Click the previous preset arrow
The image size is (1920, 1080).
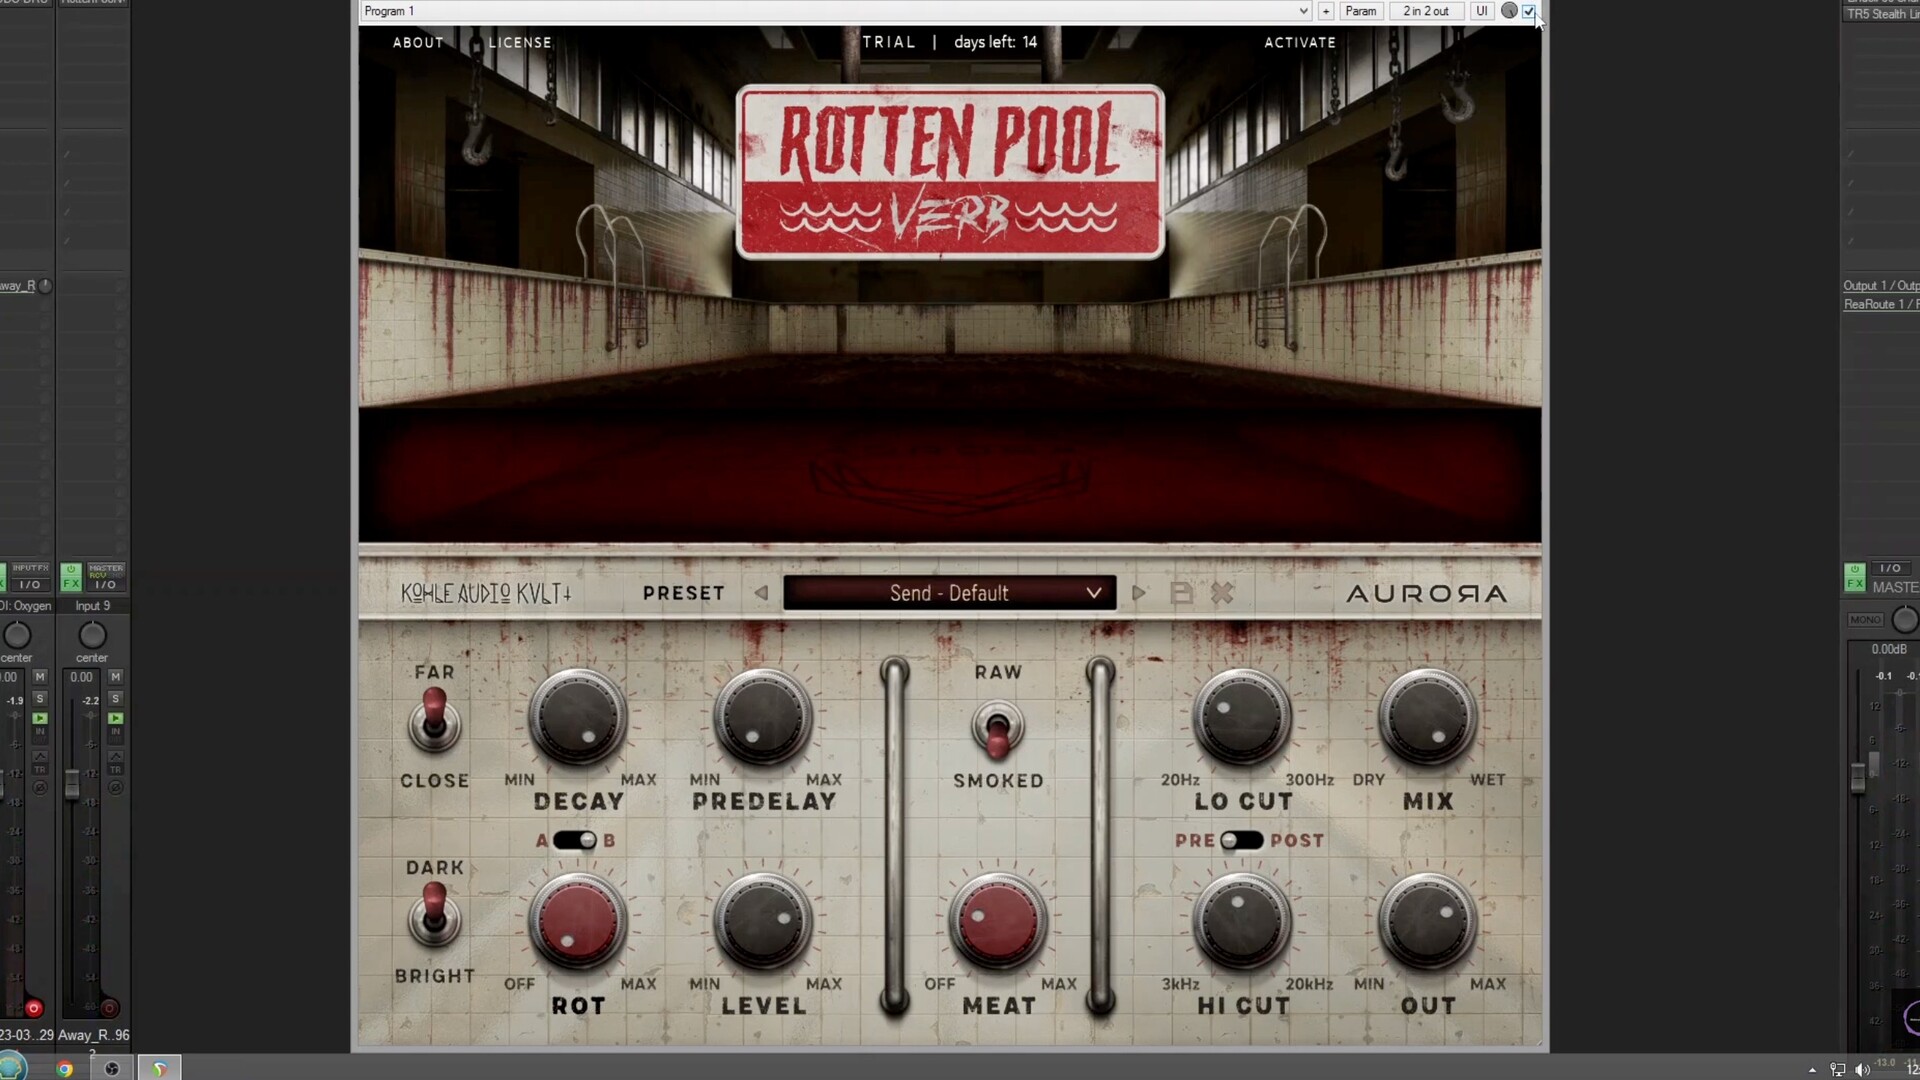pos(761,593)
